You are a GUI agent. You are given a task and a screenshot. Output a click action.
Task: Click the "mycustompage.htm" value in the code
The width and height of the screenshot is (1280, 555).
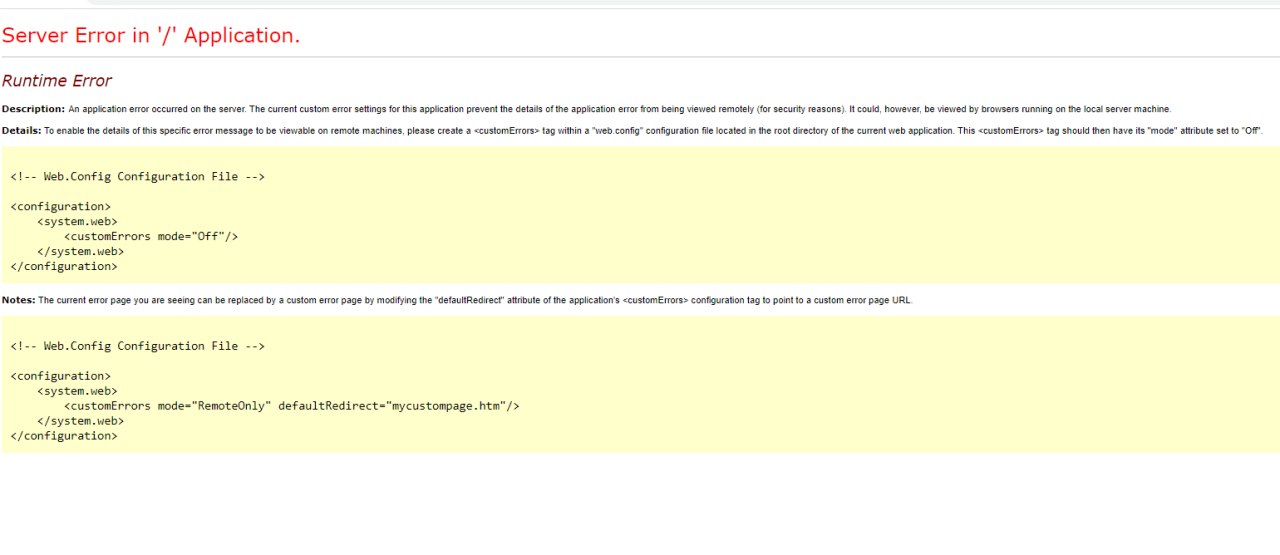[x=445, y=406]
